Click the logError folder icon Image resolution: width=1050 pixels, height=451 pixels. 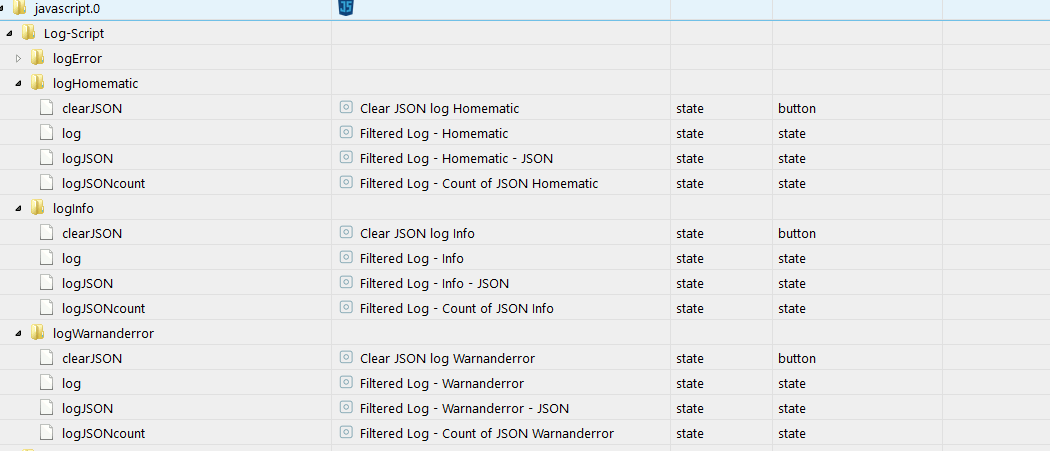(x=37, y=58)
